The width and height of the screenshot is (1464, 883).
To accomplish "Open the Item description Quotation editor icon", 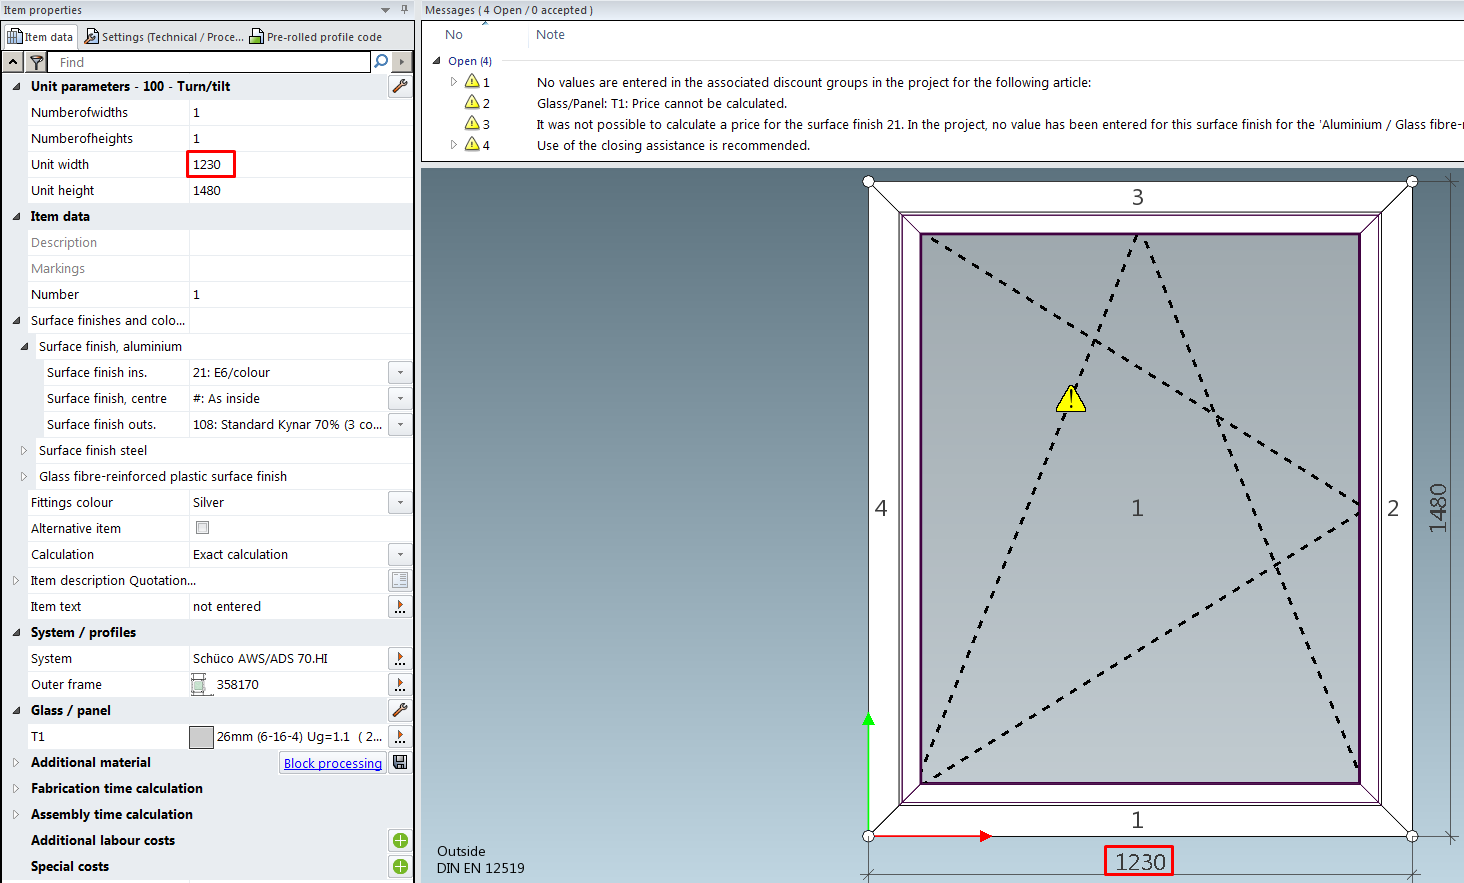I will (x=400, y=581).
